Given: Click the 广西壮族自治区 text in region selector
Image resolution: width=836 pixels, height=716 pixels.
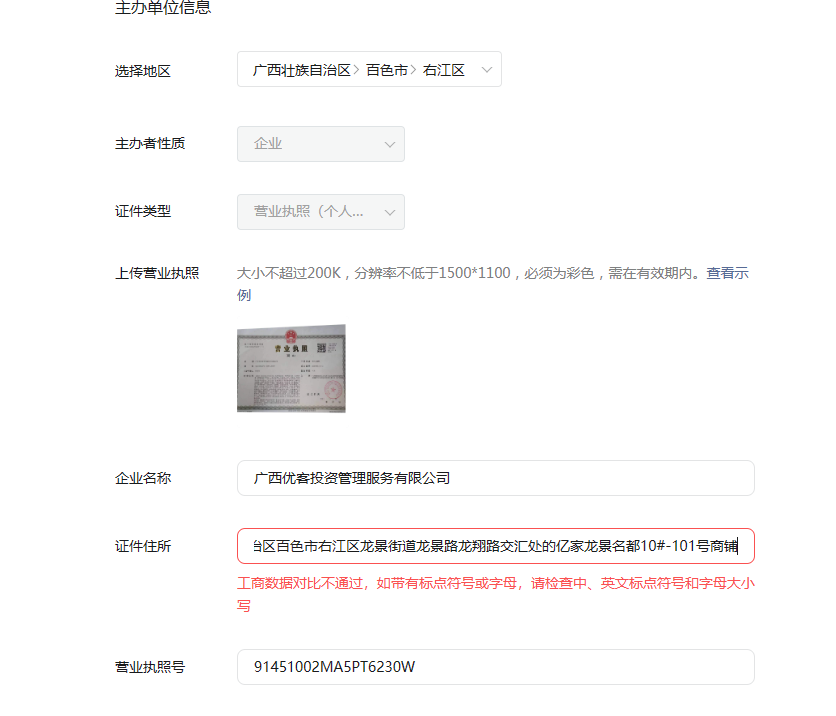Looking at the screenshot, I should click(x=302, y=70).
